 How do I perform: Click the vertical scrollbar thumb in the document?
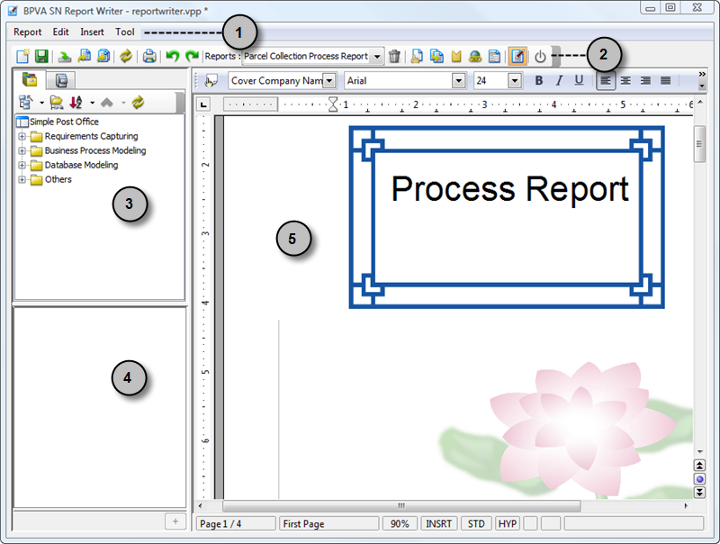click(699, 144)
